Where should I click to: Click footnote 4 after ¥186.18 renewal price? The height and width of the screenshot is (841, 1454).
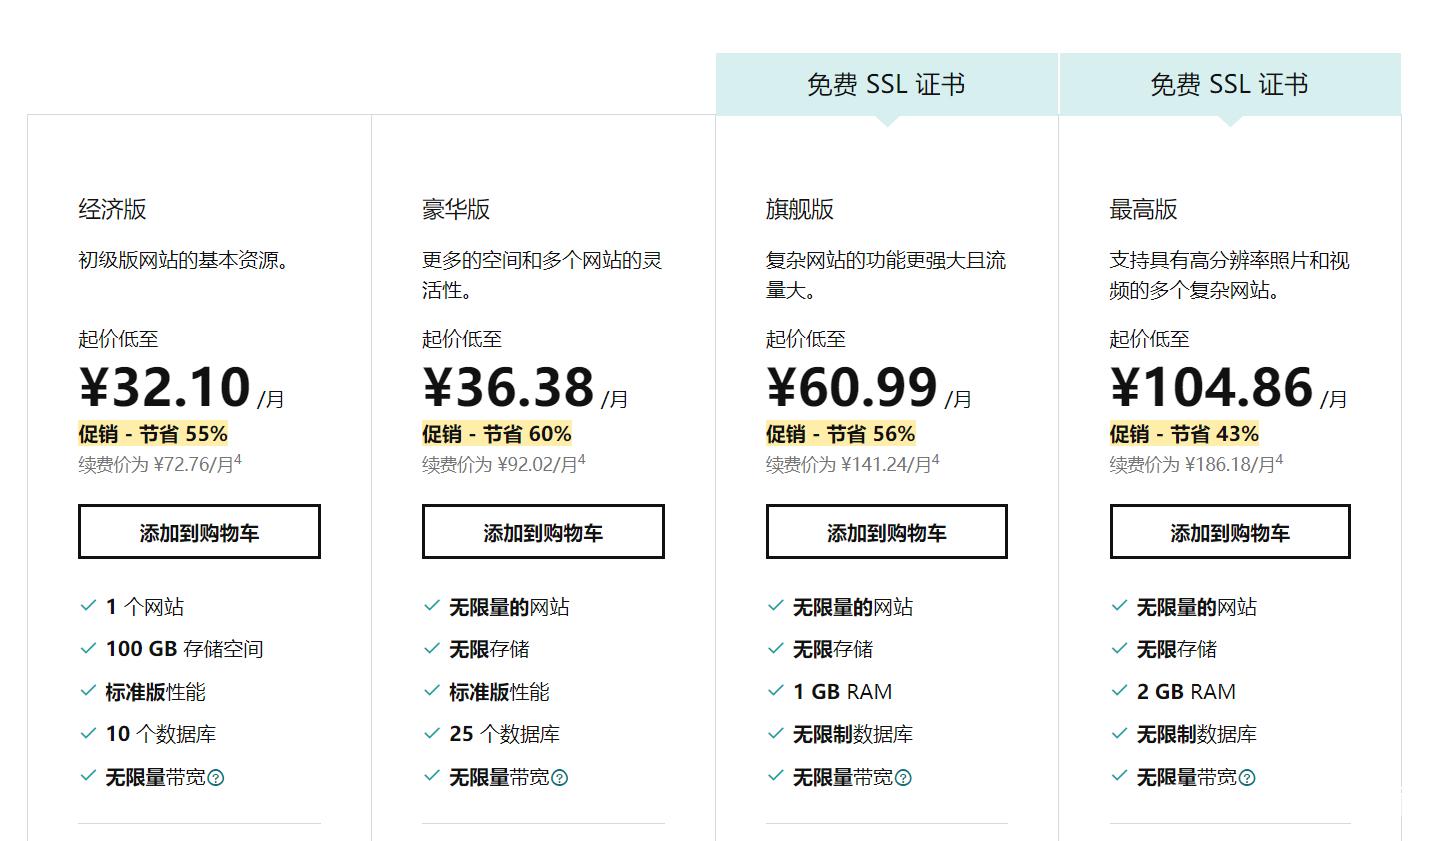[1280, 460]
